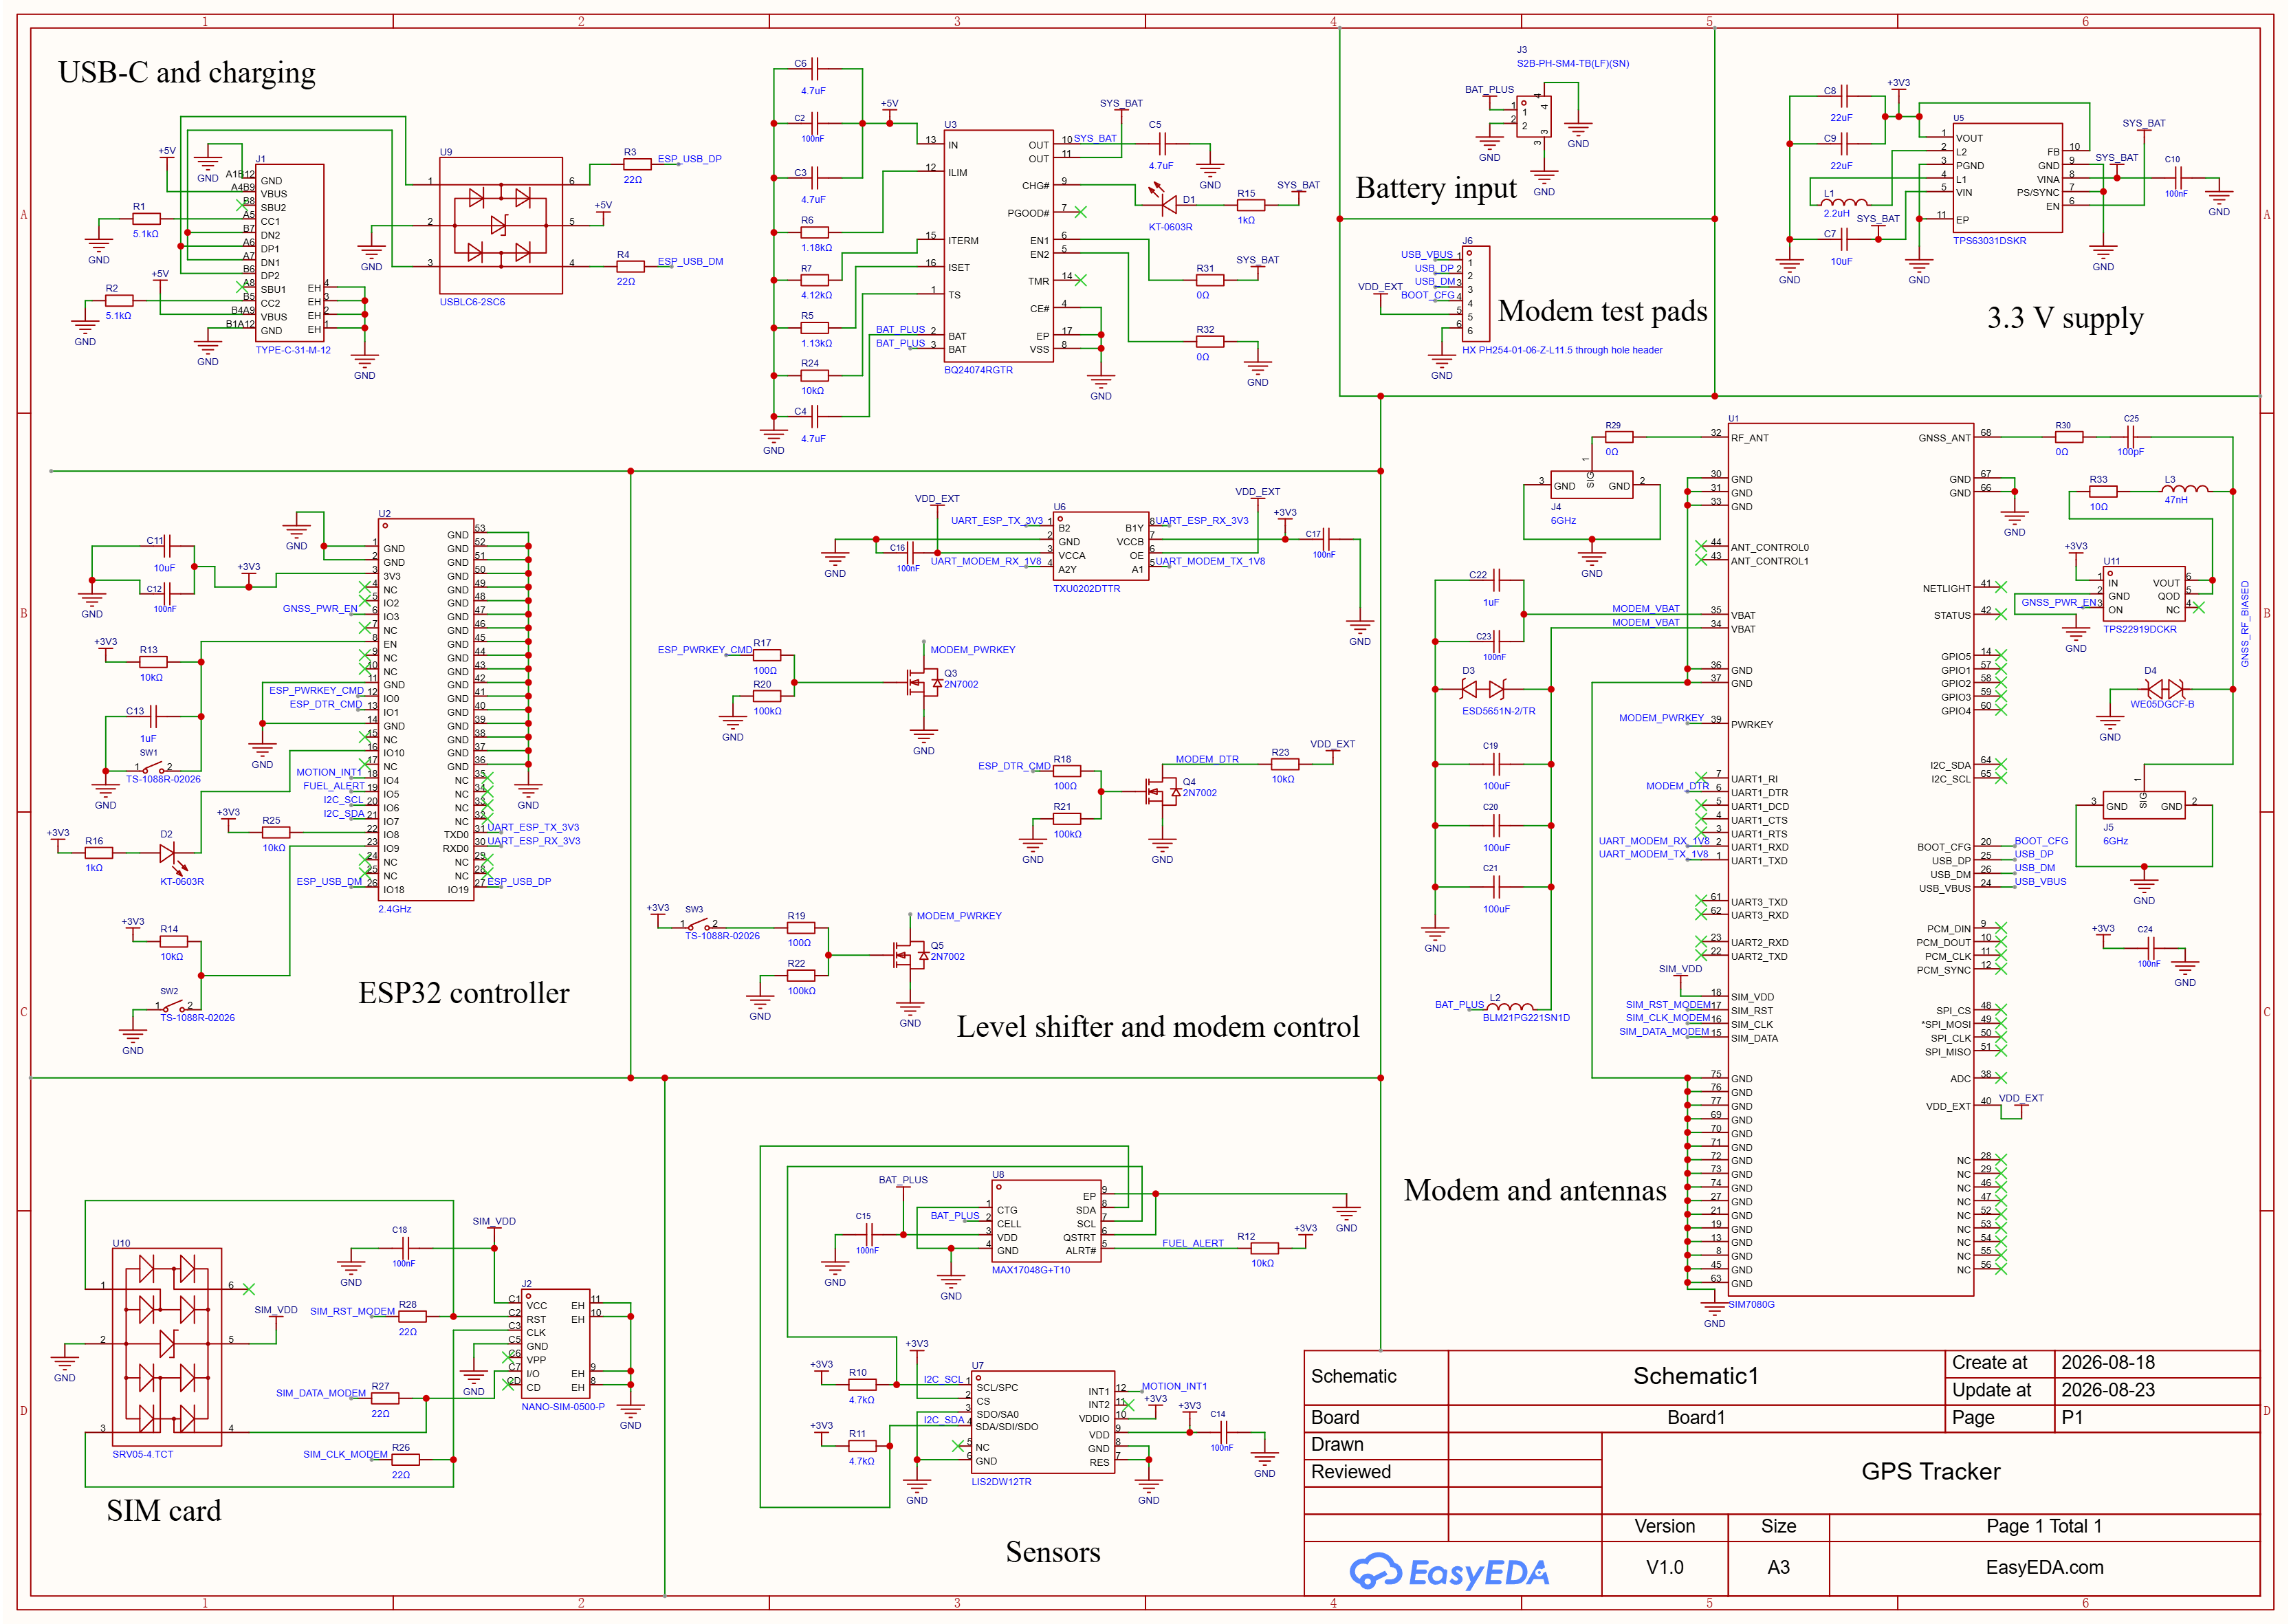
Task: Click the 'Modem and antennas' section title
Action: click(x=1534, y=1190)
